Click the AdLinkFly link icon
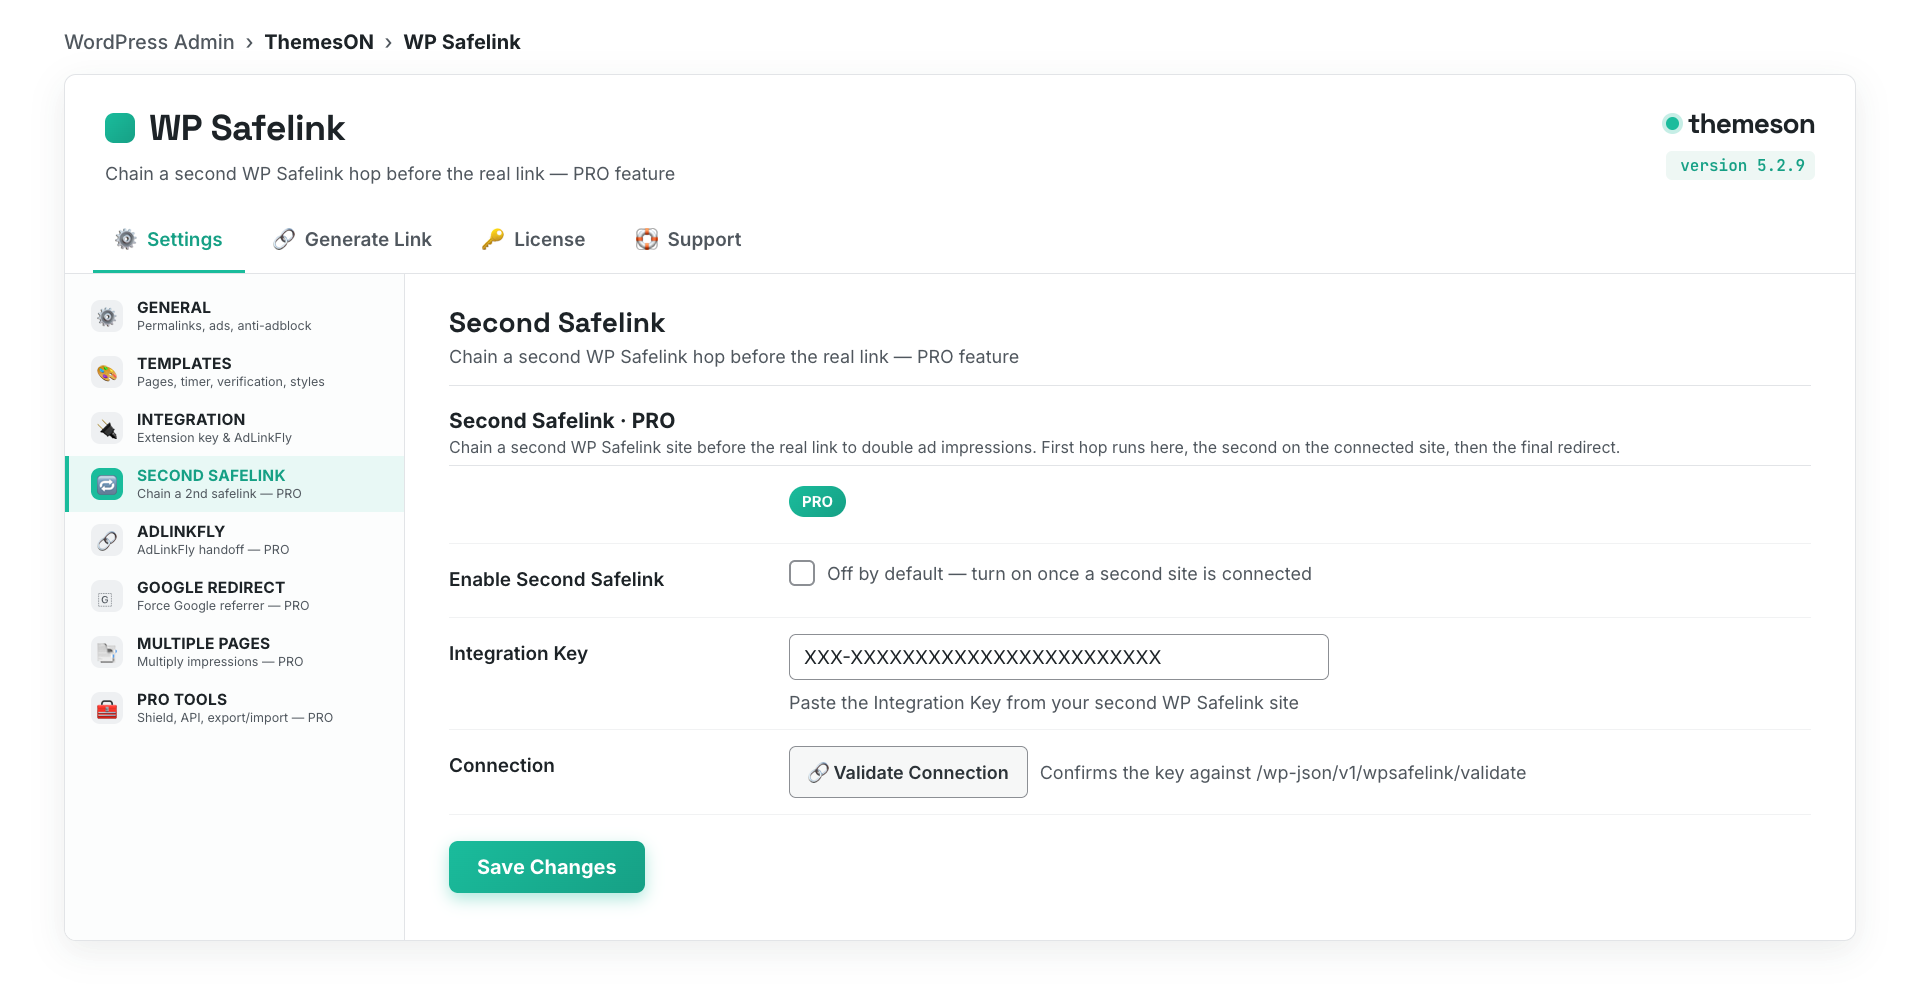1920x1002 pixels. click(107, 540)
